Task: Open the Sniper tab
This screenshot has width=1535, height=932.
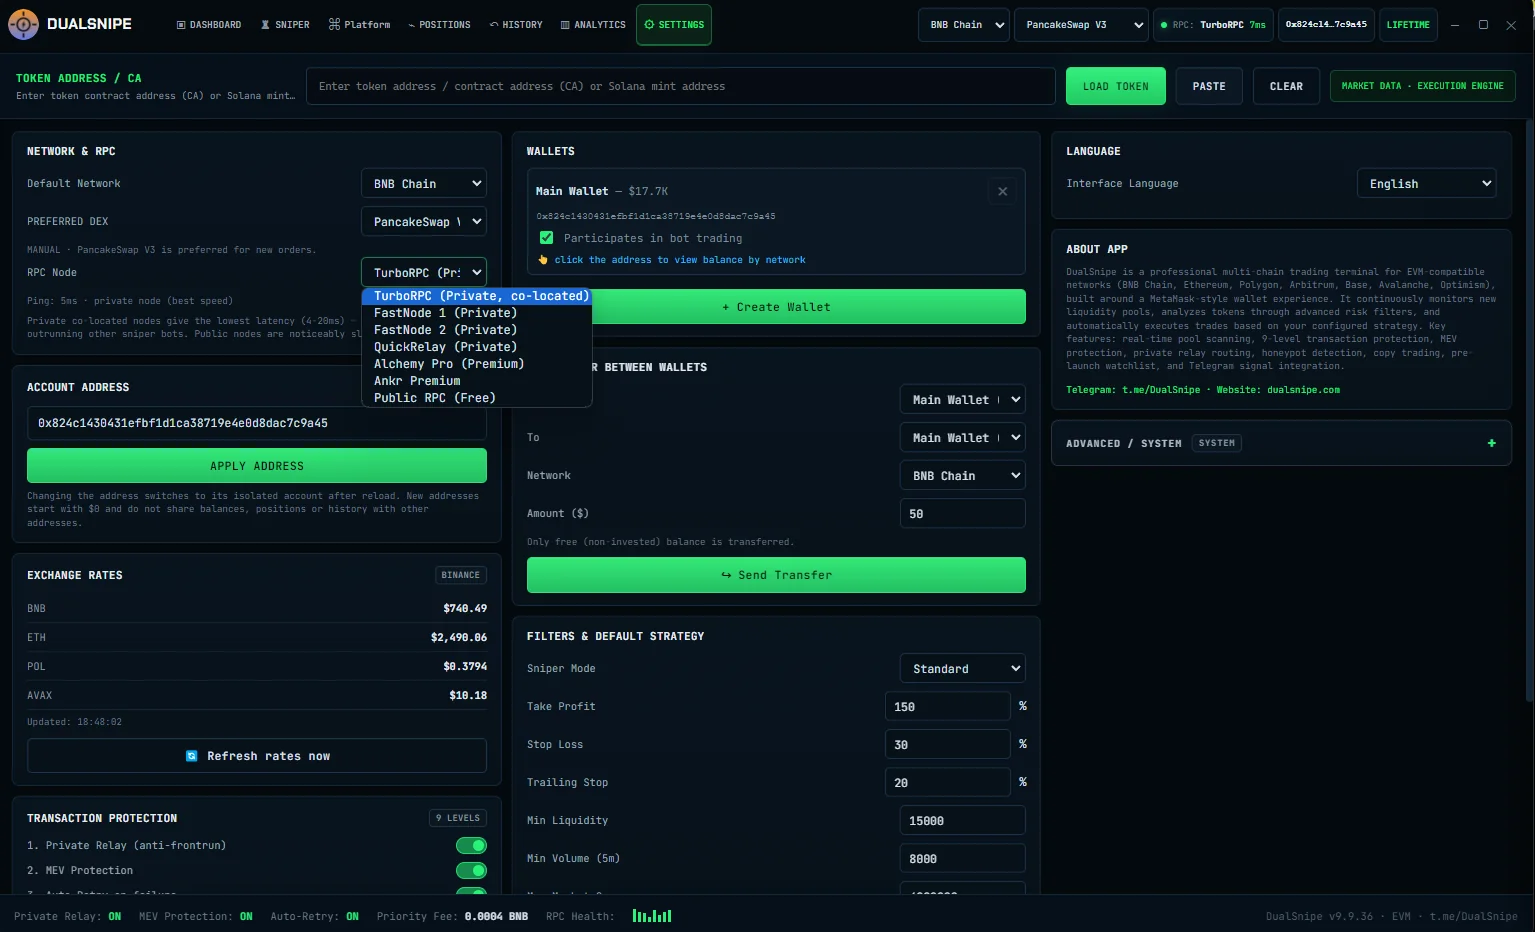Action: pyautogui.click(x=285, y=25)
